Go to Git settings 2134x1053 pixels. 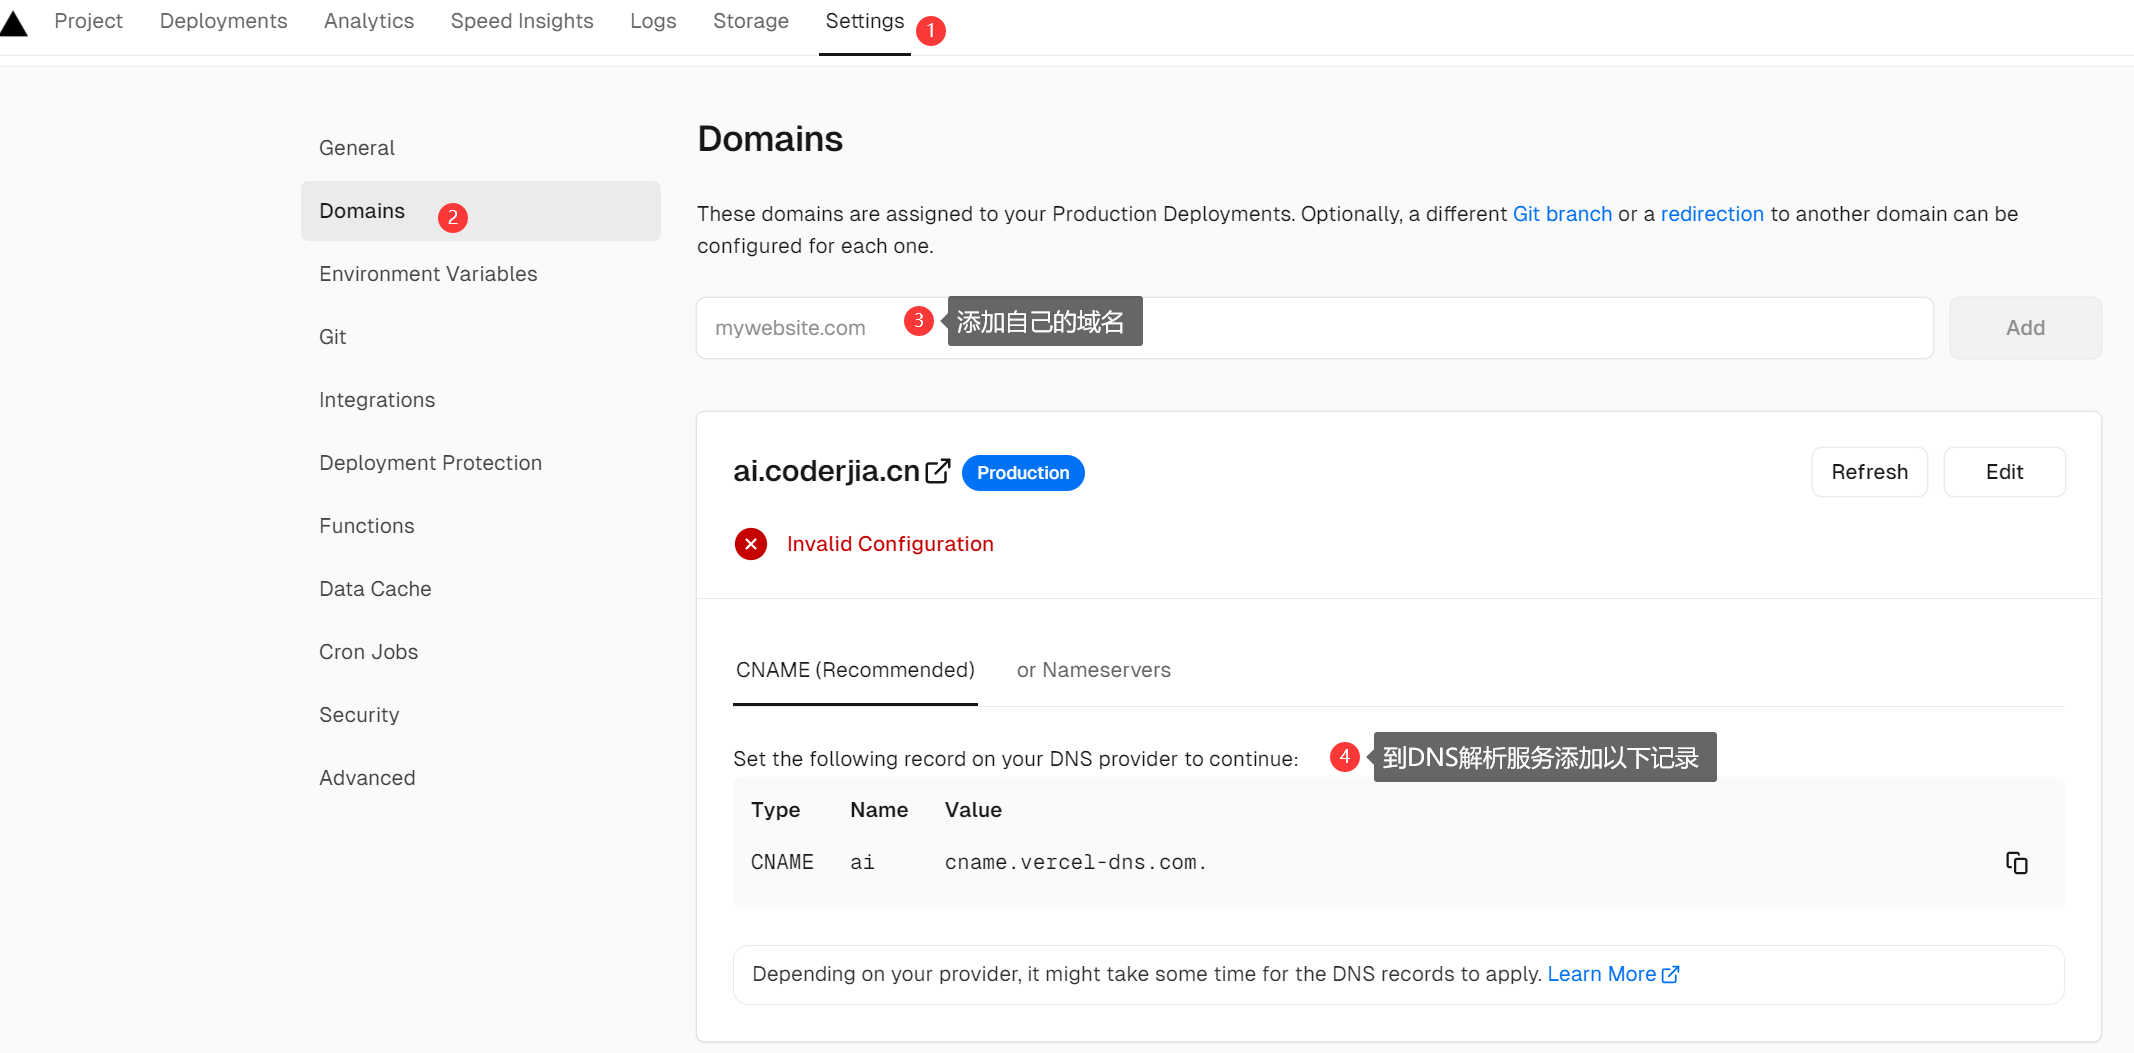[332, 337]
